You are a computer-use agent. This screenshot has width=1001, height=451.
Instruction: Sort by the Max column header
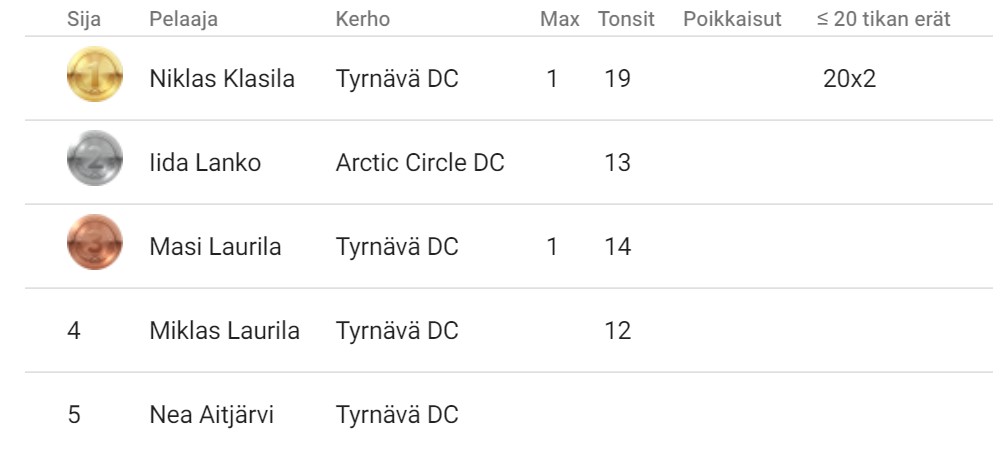[560, 19]
